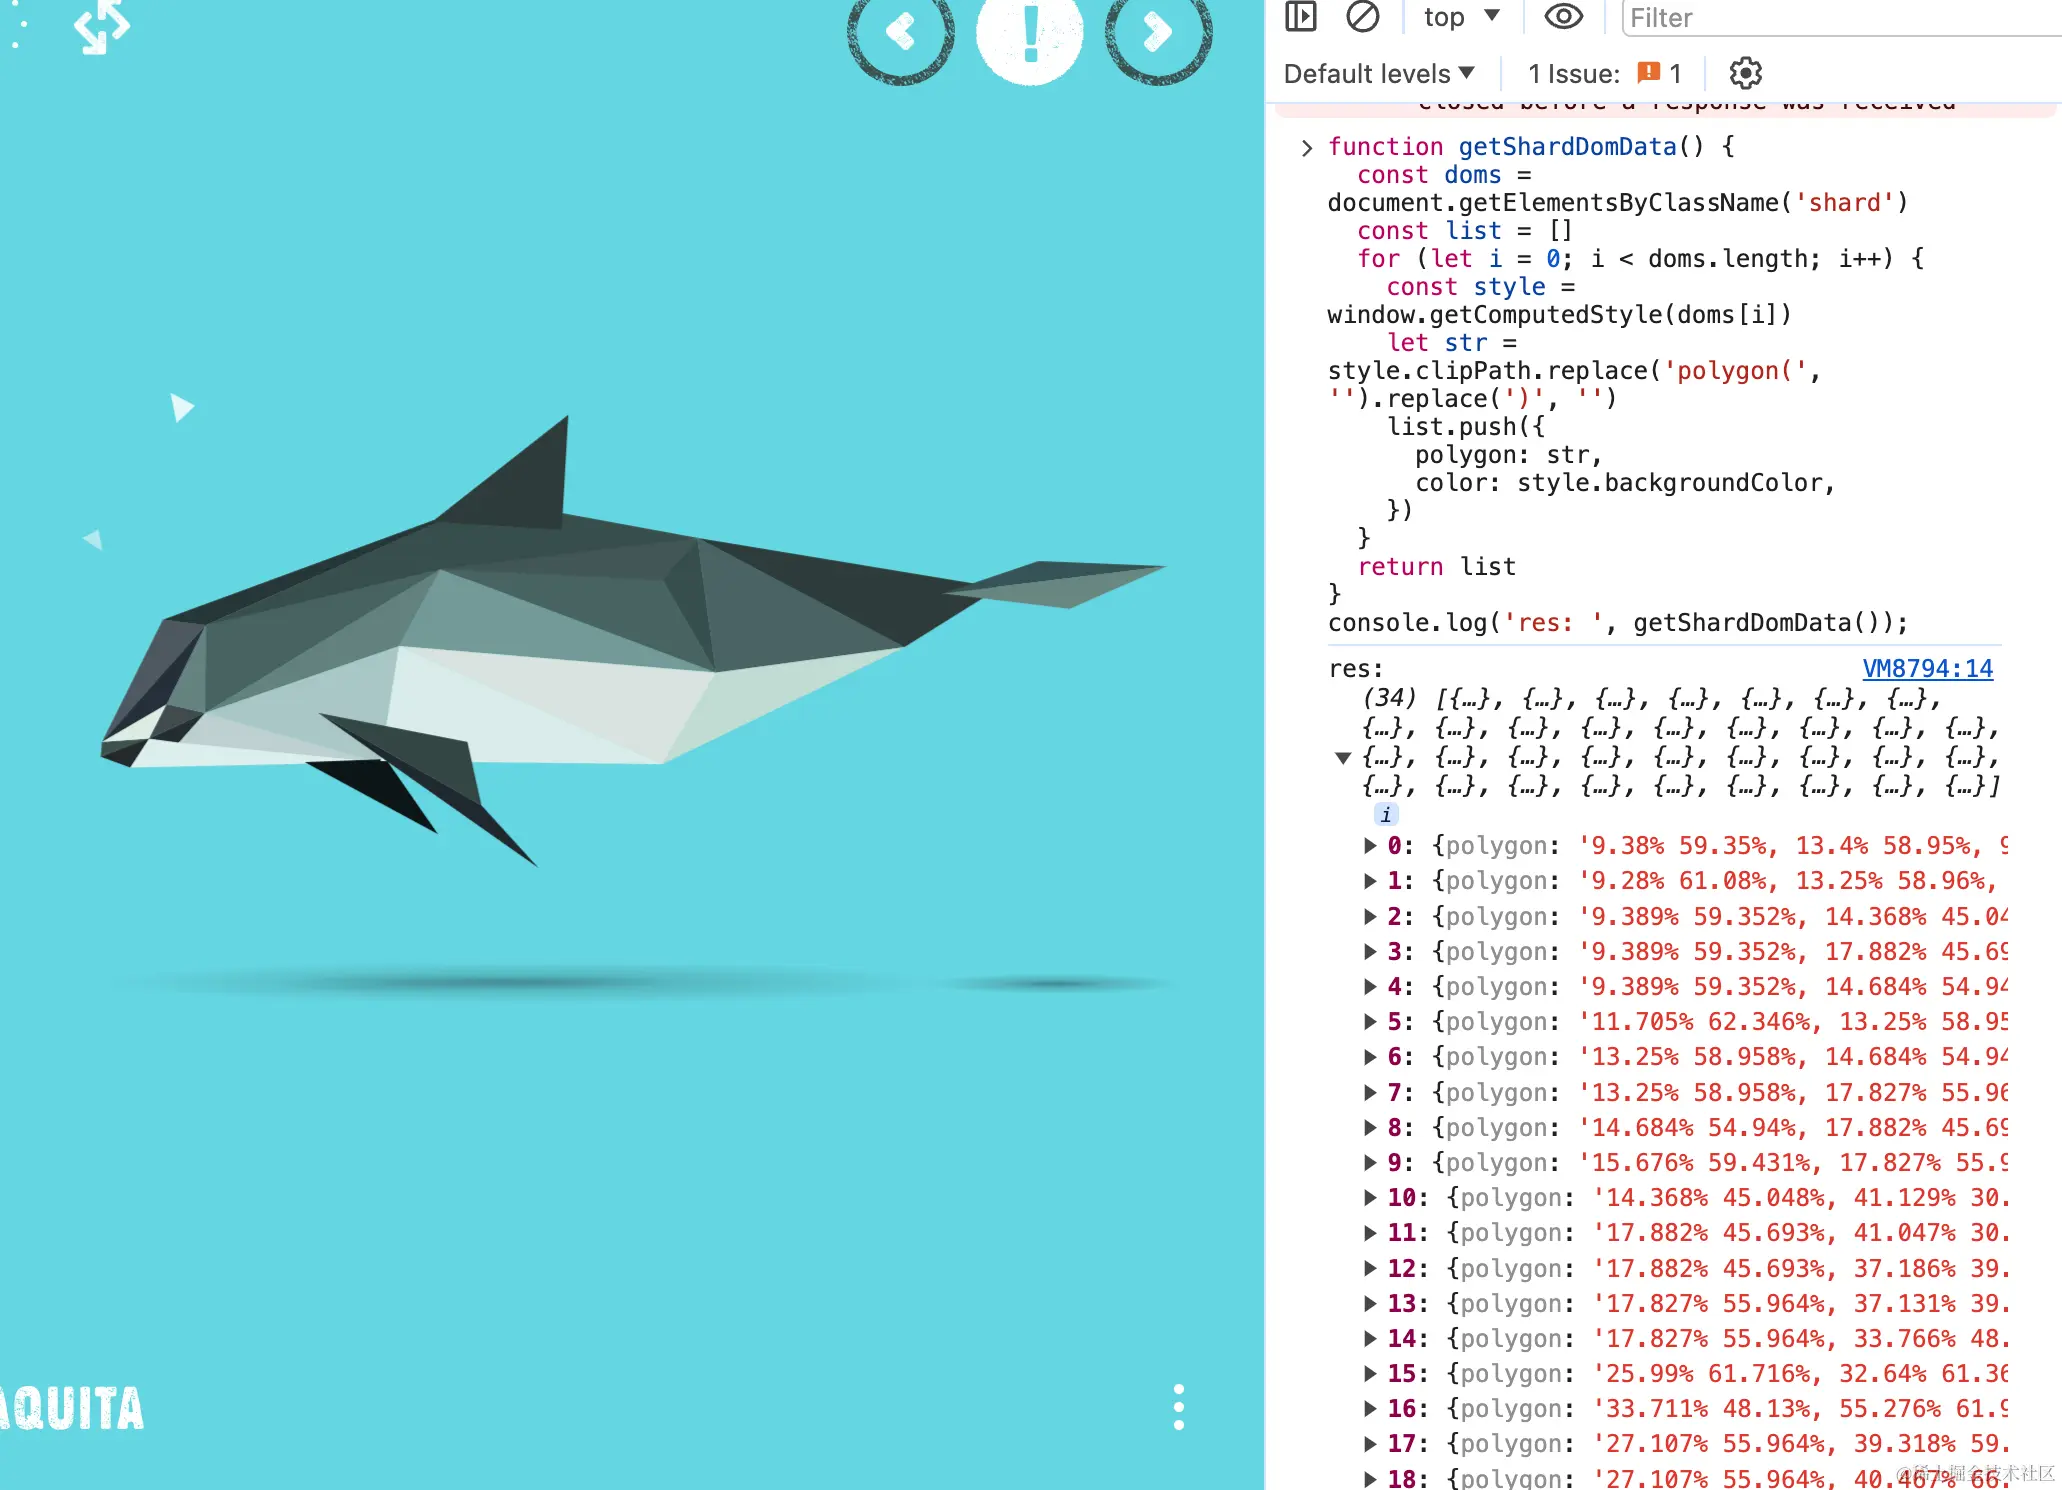Go to previous animal with left arrow
Viewport: 2062px width, 1490px height.
pyautogui.click(x=900, y=32)
